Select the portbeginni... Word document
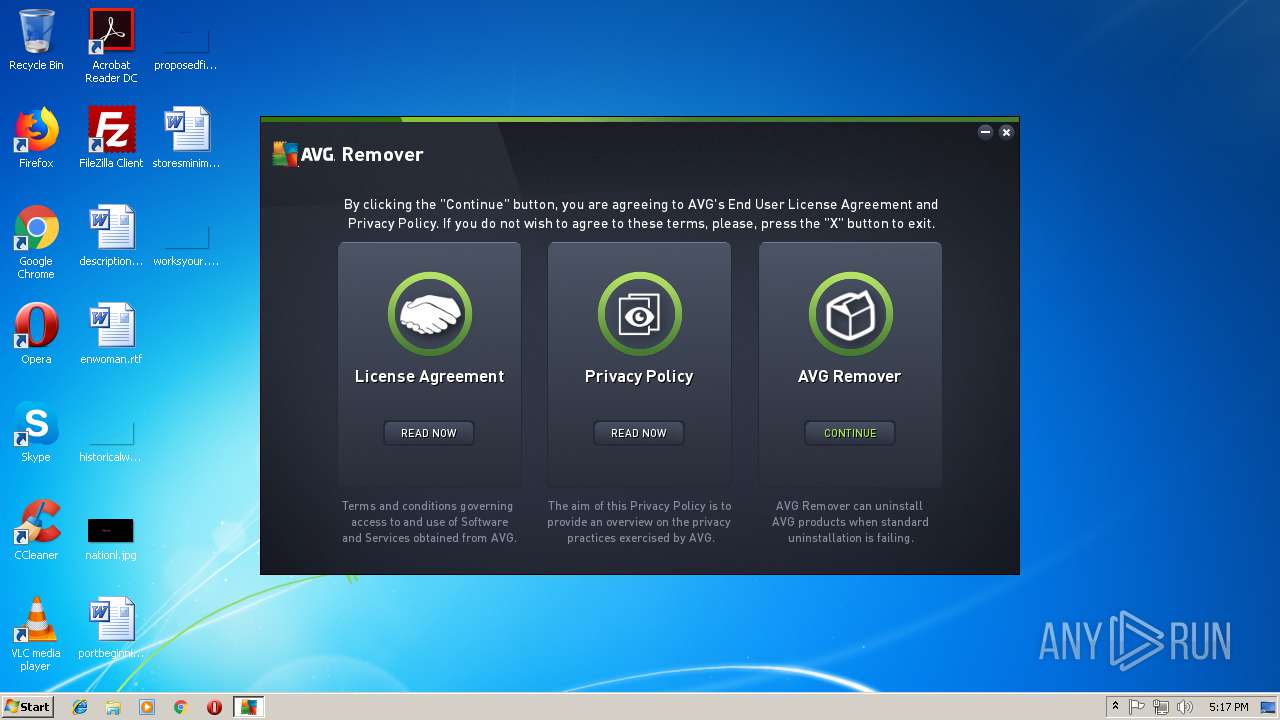This screenshot has width=1280, height=720. pos(111,628)
